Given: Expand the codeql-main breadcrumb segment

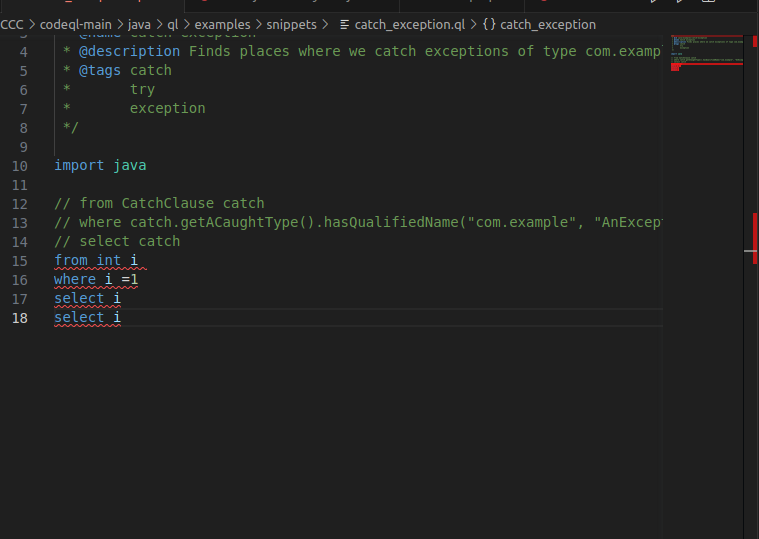Looking at the screenshot, I should (74, 24).
